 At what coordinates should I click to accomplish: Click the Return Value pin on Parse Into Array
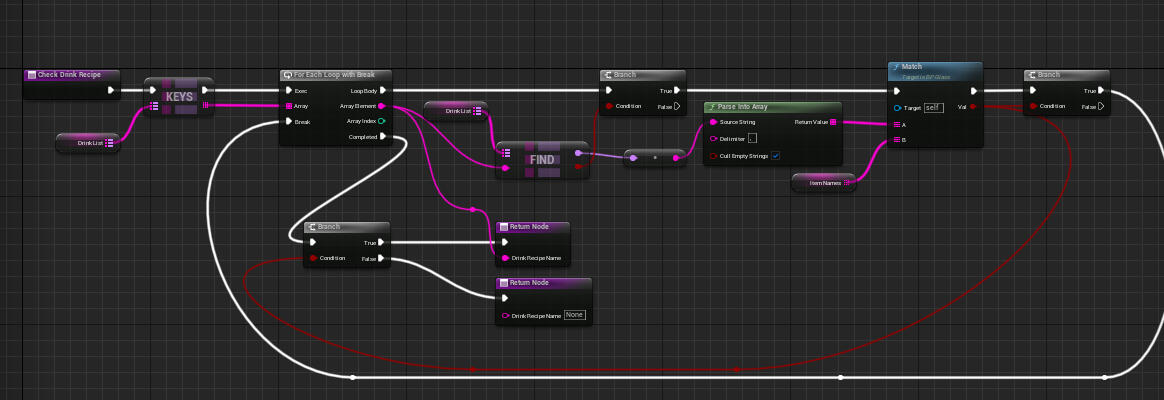833,122
